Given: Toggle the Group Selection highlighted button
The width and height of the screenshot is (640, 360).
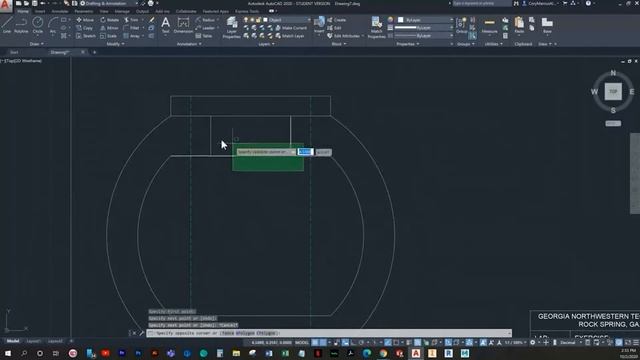Looking at the screenshot, I should coord(472,36).
